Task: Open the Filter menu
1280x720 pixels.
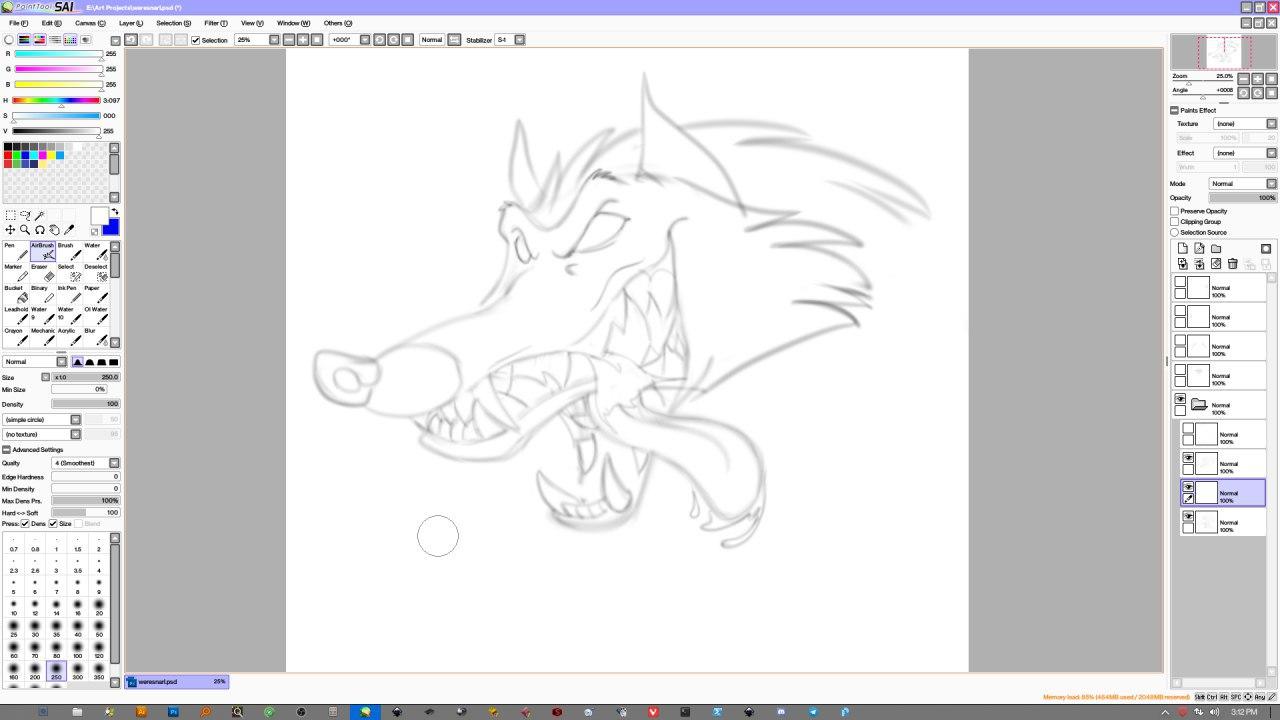Action: click(x=215, y=23)
